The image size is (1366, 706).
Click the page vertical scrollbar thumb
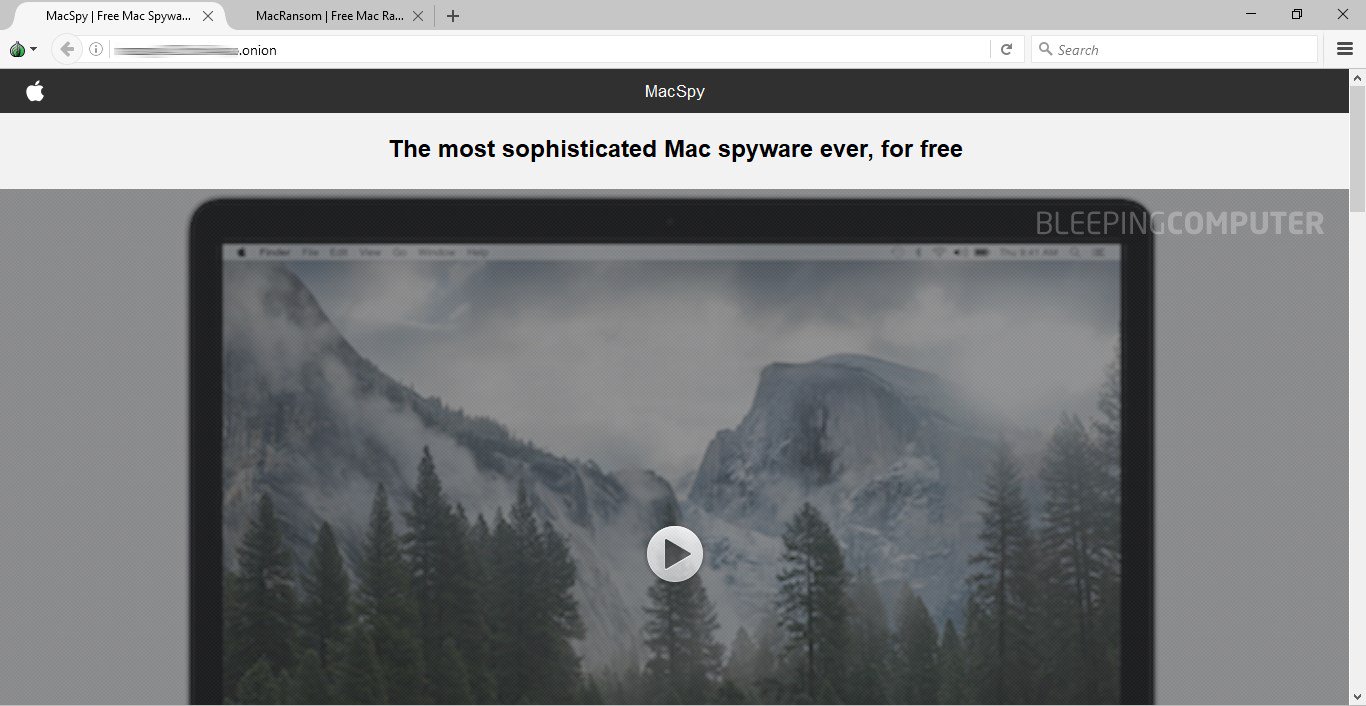1357,149
